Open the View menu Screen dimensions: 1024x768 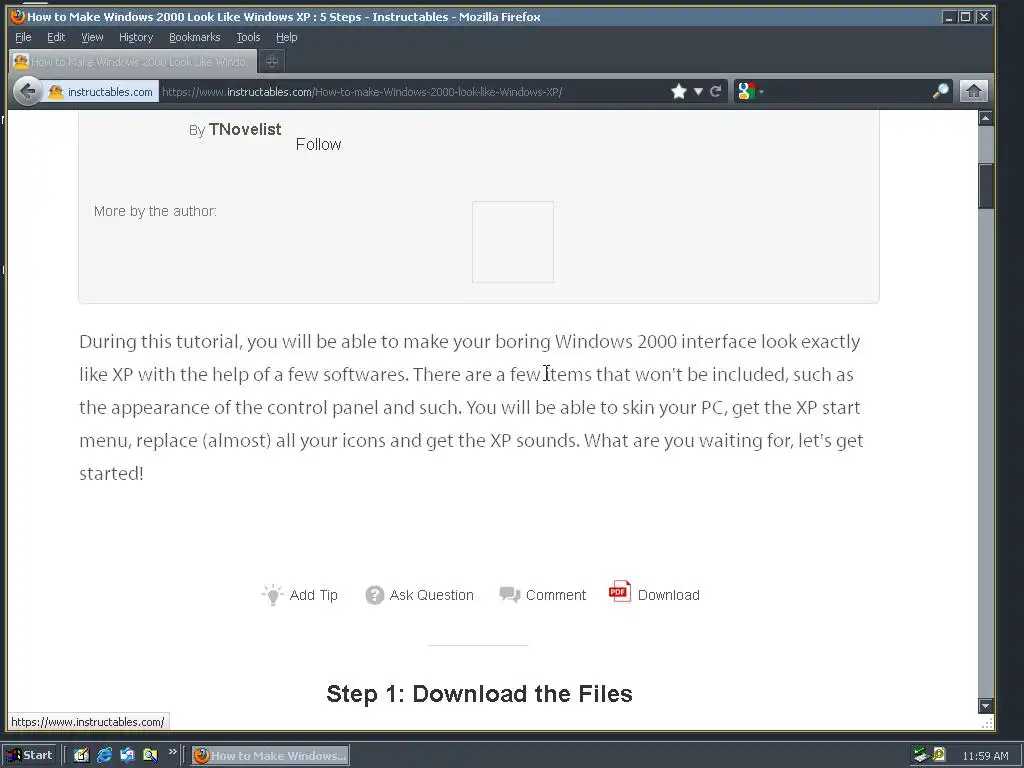[x=92, y=37]
